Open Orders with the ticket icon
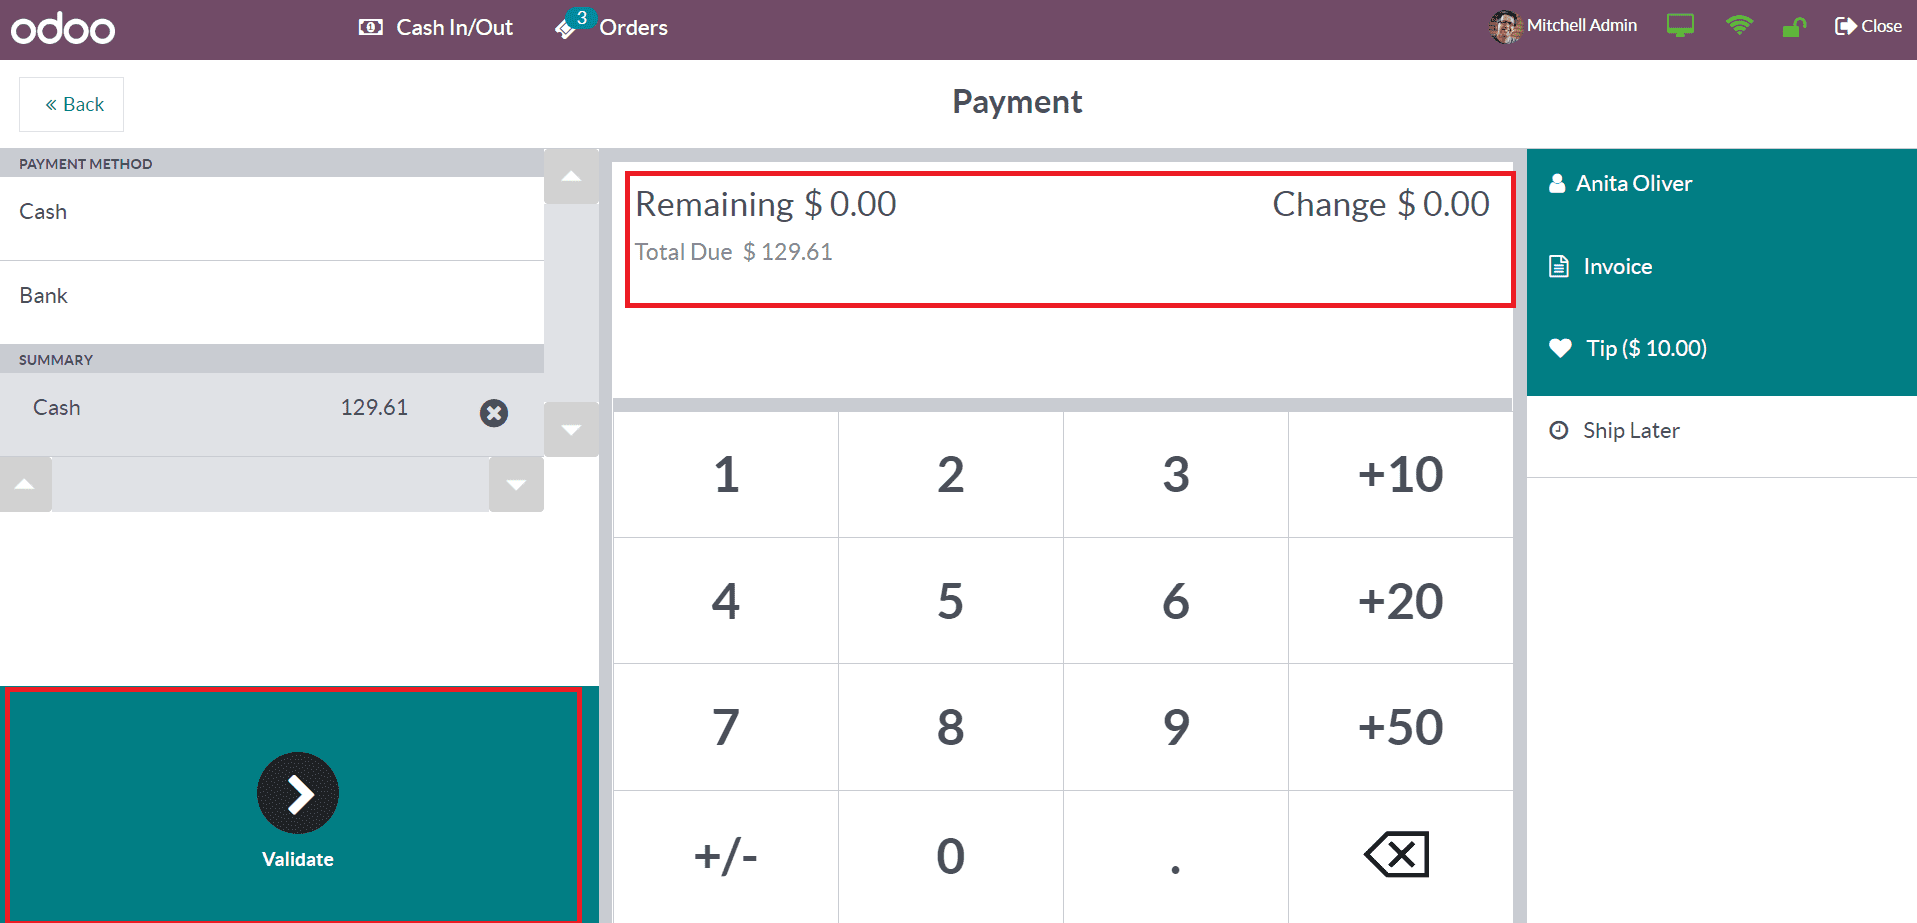This screenshot has height=923, width=1917. (612, 27)
